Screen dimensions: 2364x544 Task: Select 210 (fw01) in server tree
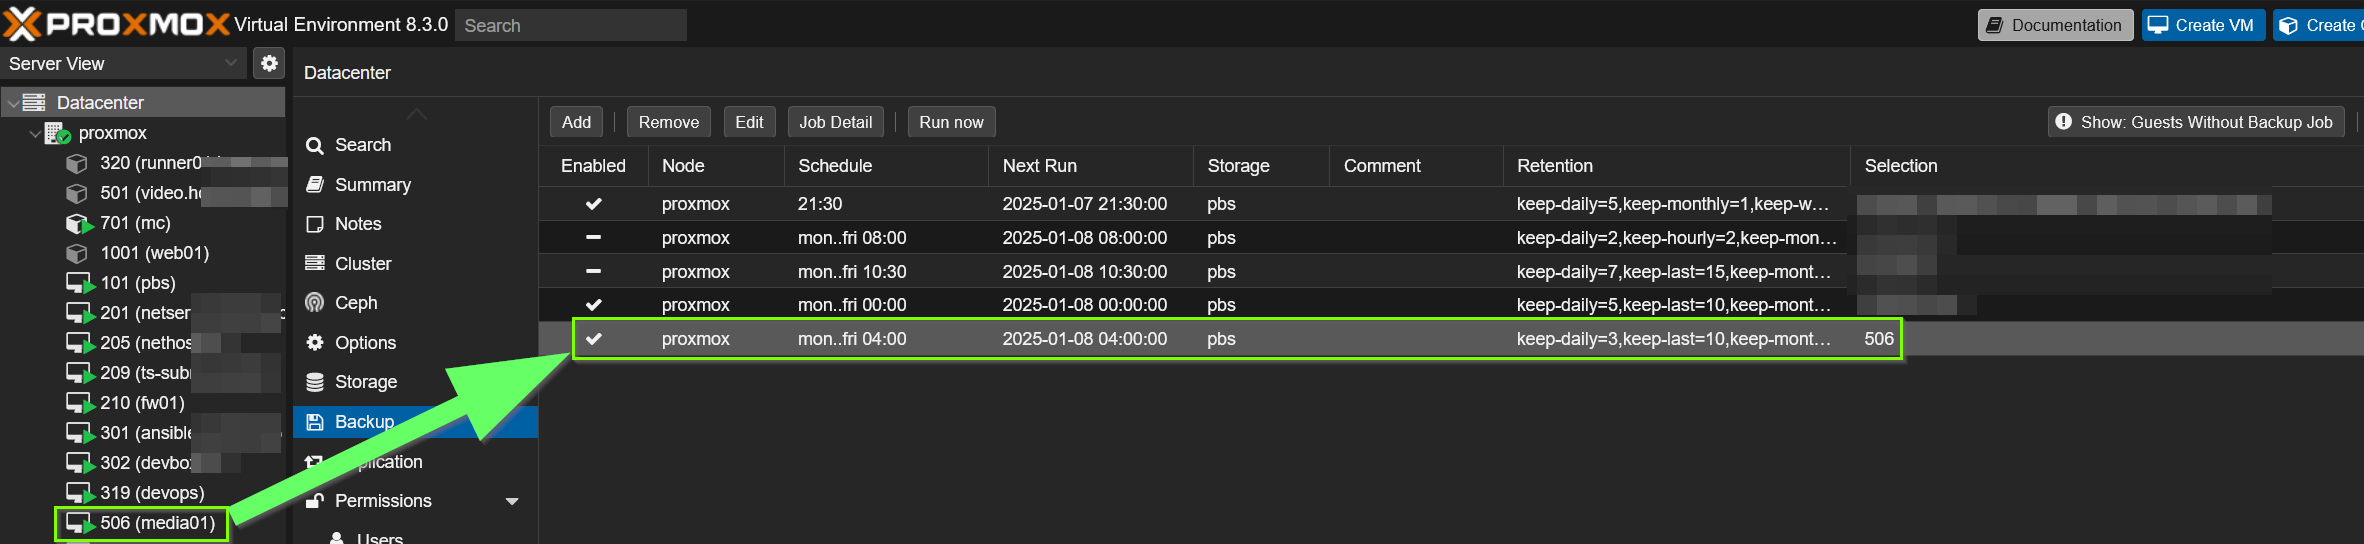coord(142,403)
